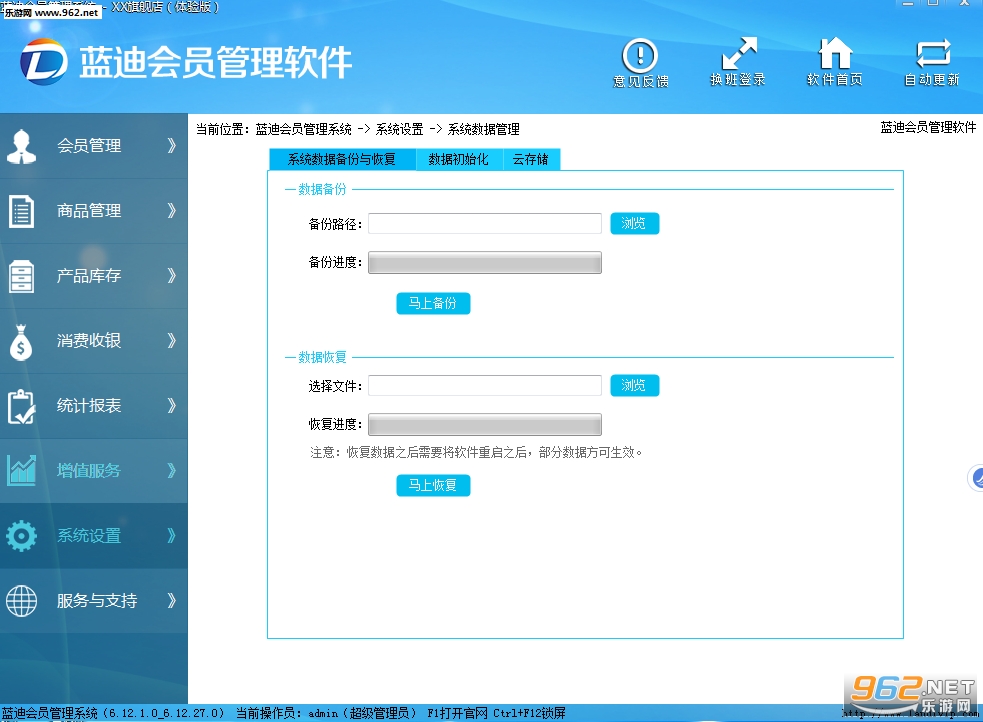This screenshot has height=722, width=983.
Task: Browse for 选择文件 restore file
Action: (x=634, y=385)
